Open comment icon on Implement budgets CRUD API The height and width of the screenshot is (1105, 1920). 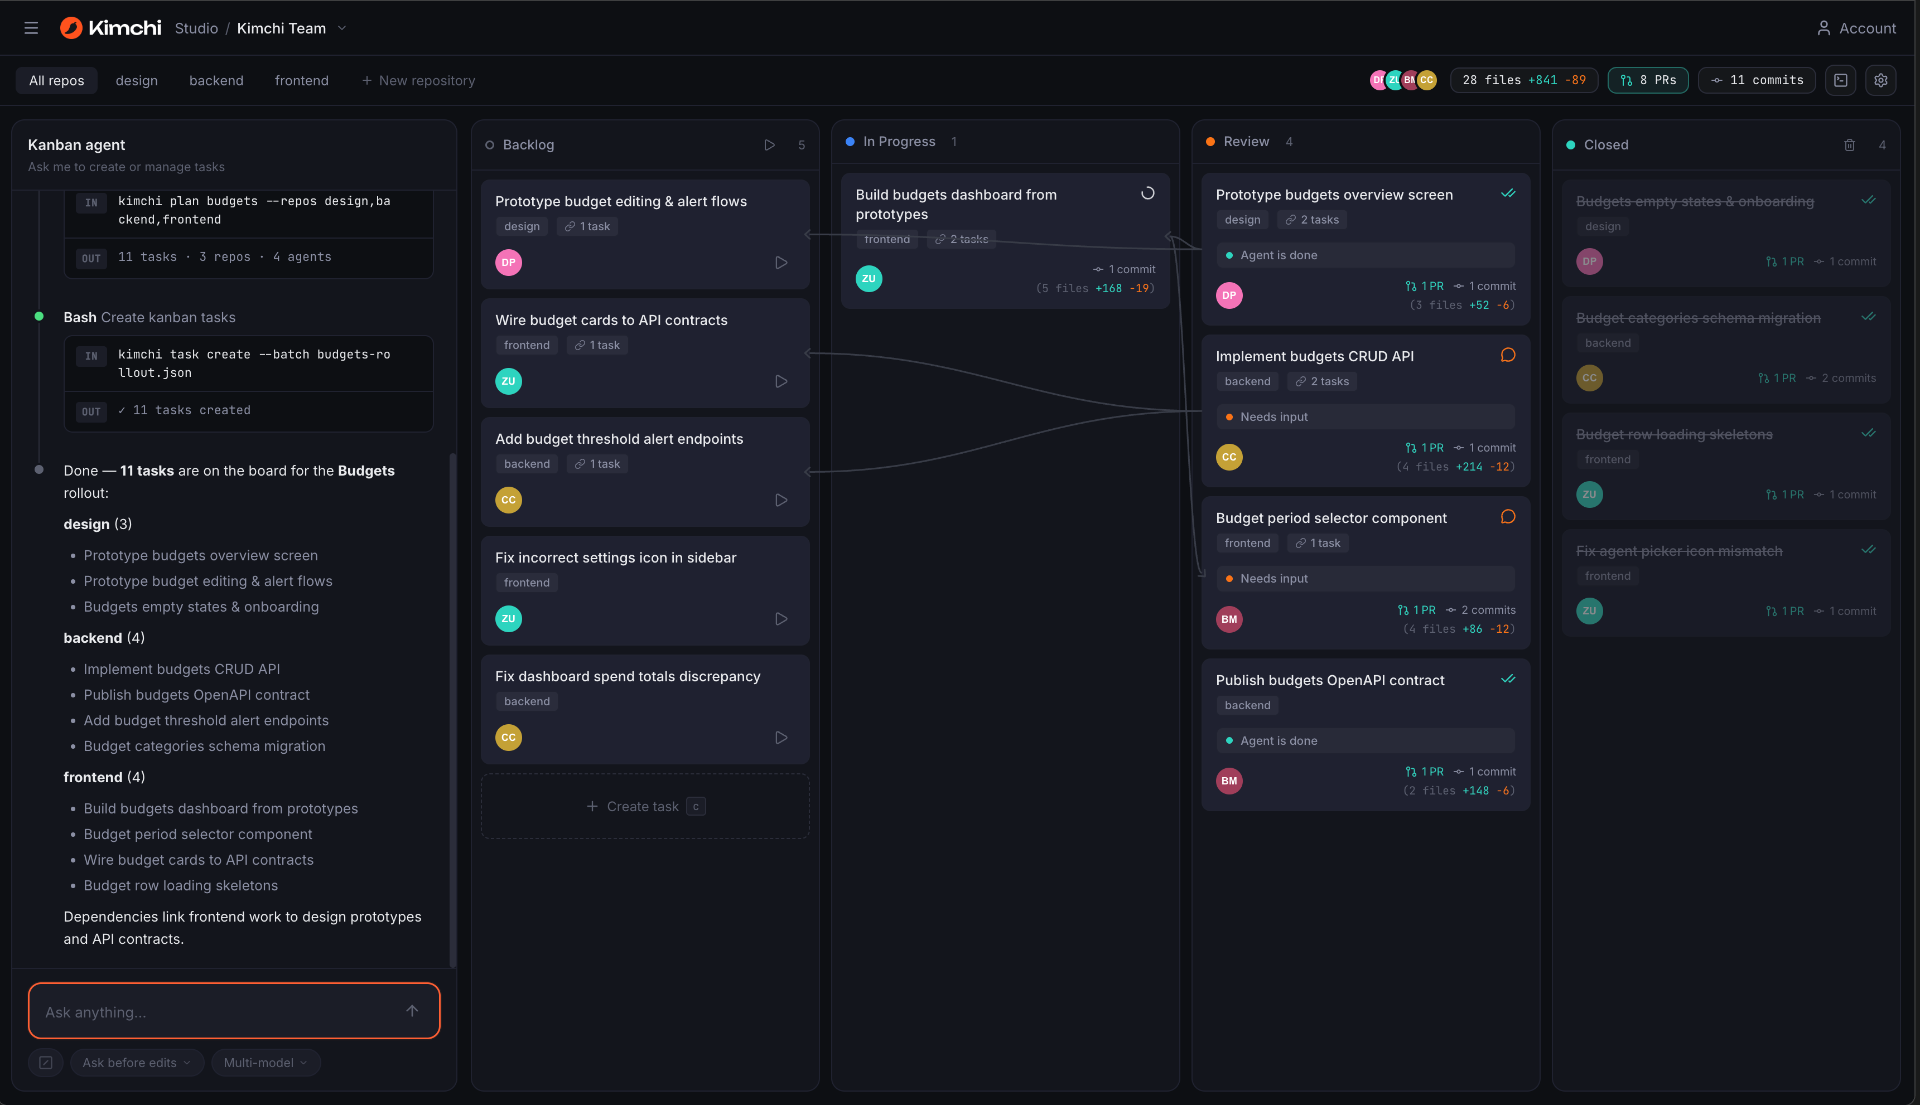1508,355
